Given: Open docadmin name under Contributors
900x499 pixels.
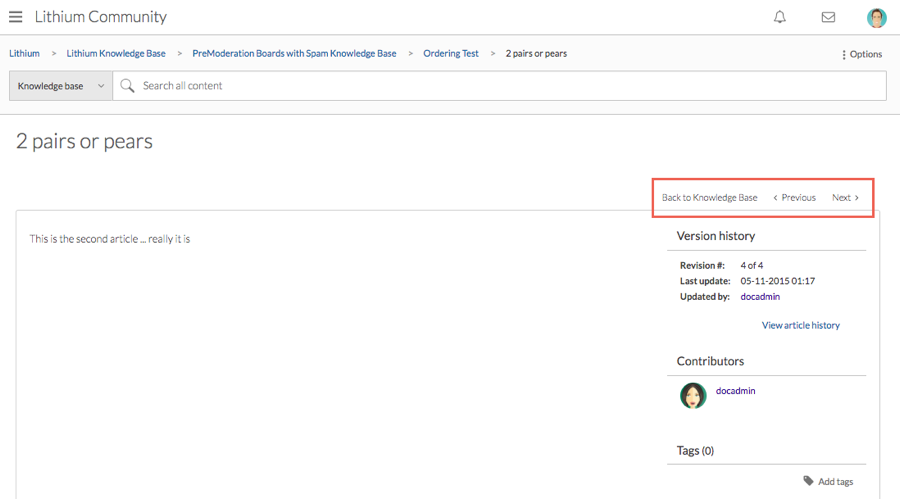Looking at the screenshot, I should (735, 390).
